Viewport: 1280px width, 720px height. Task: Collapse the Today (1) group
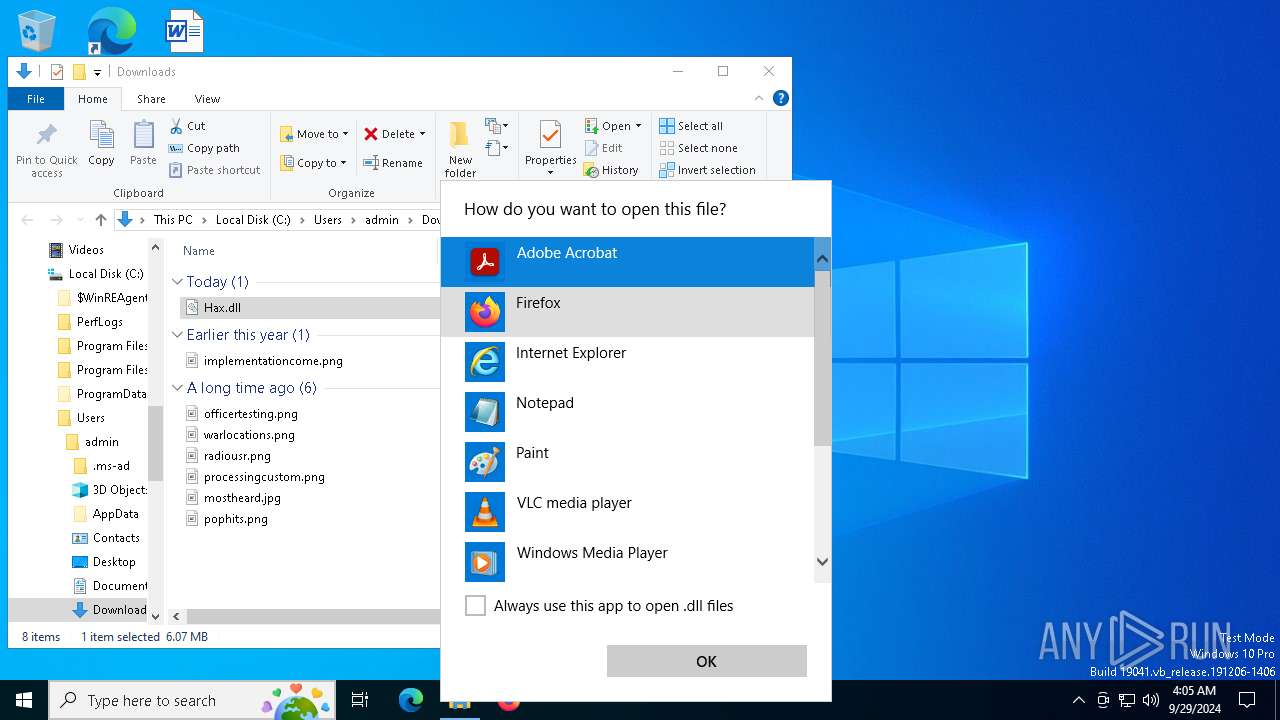[177, 282]
